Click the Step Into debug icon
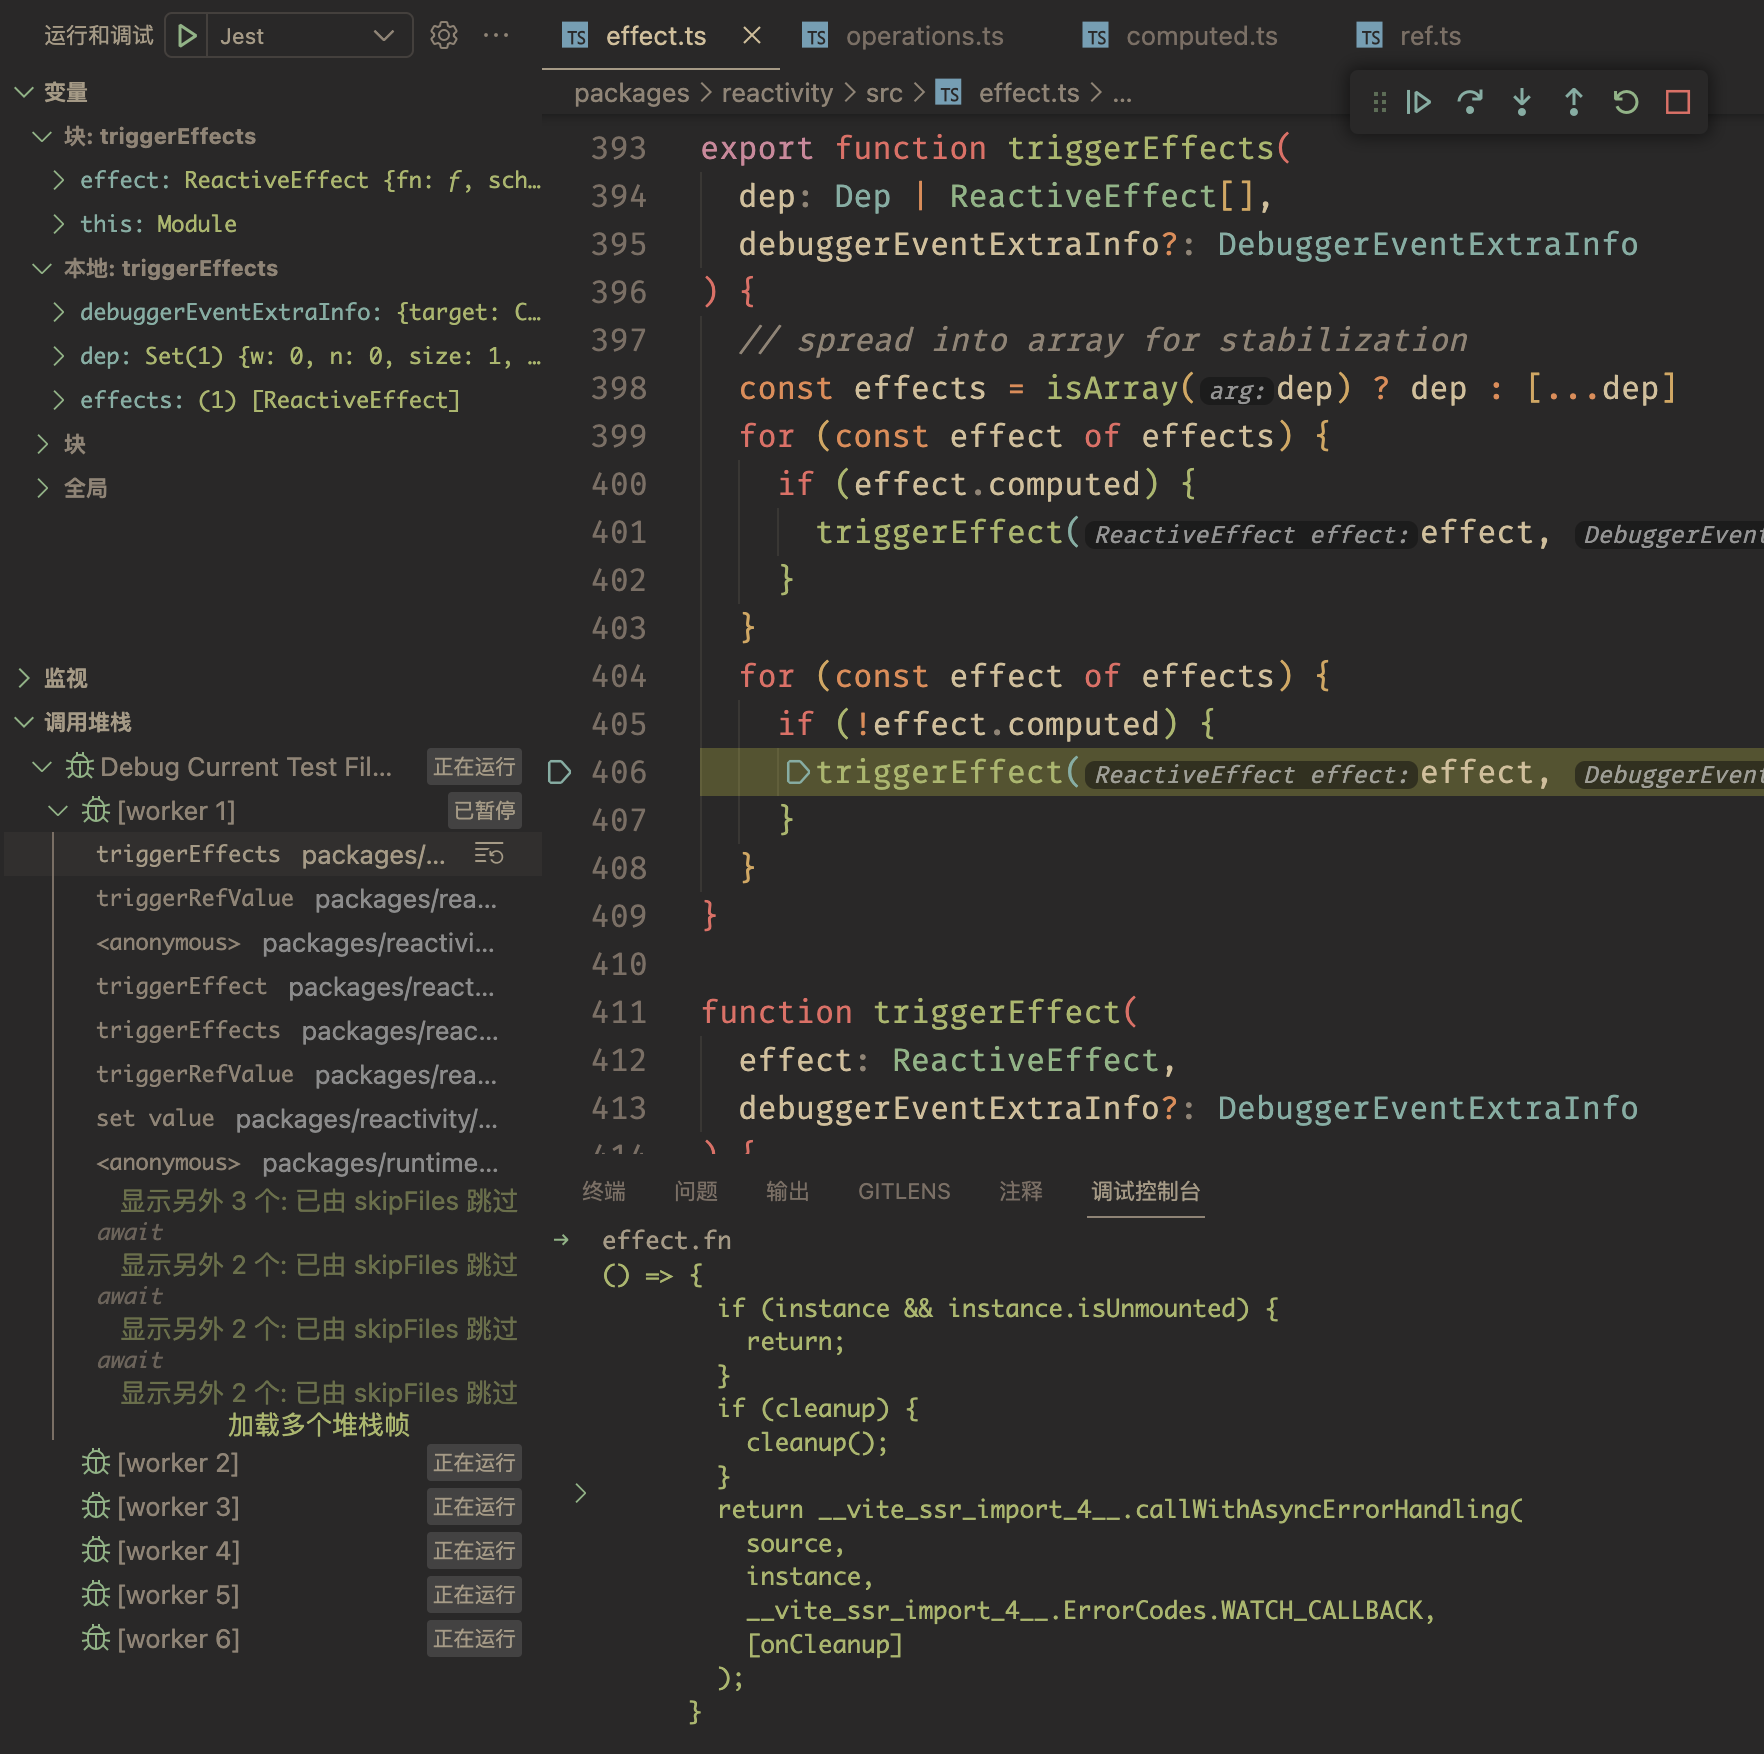This screenshot has height=1754, width=1764. 1522,102
